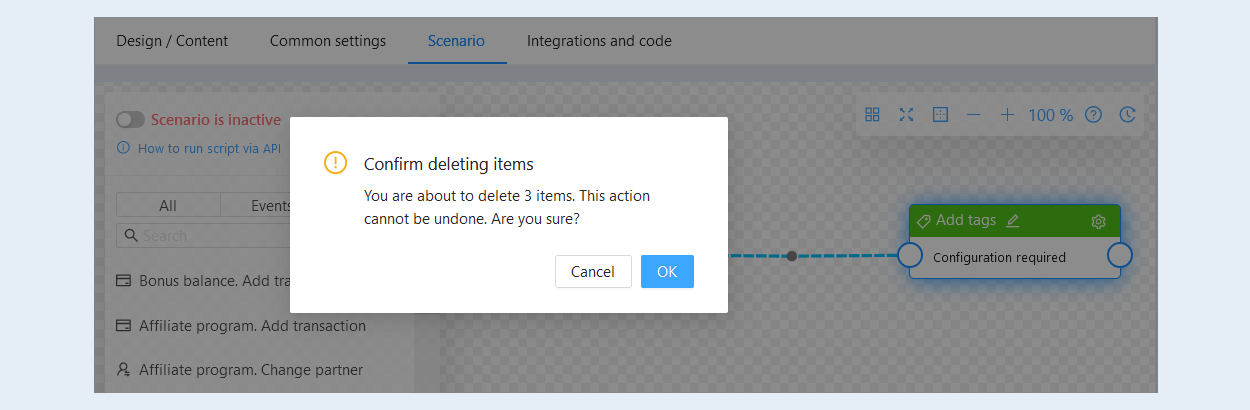Go to Integrations and code tab
This screenshot has width=1250, height=410.
(599, 41)
